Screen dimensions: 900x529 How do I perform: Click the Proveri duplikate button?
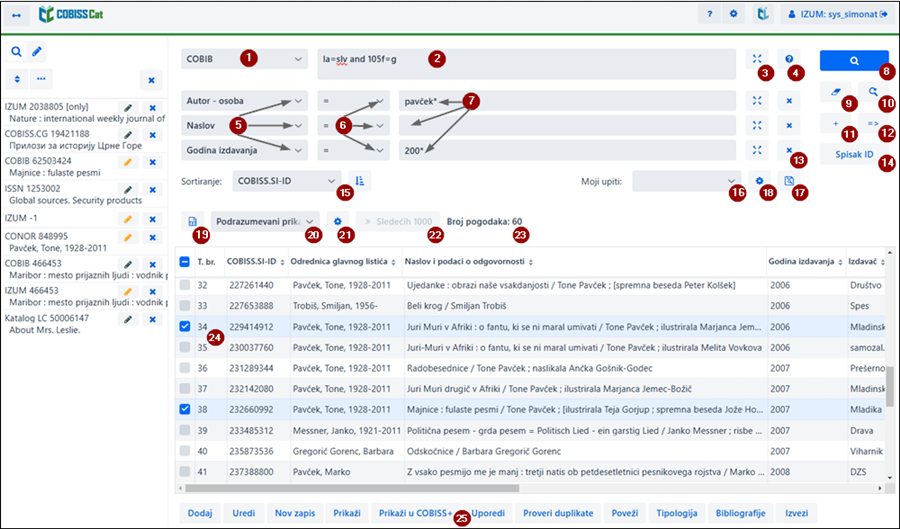coord(558,513)
